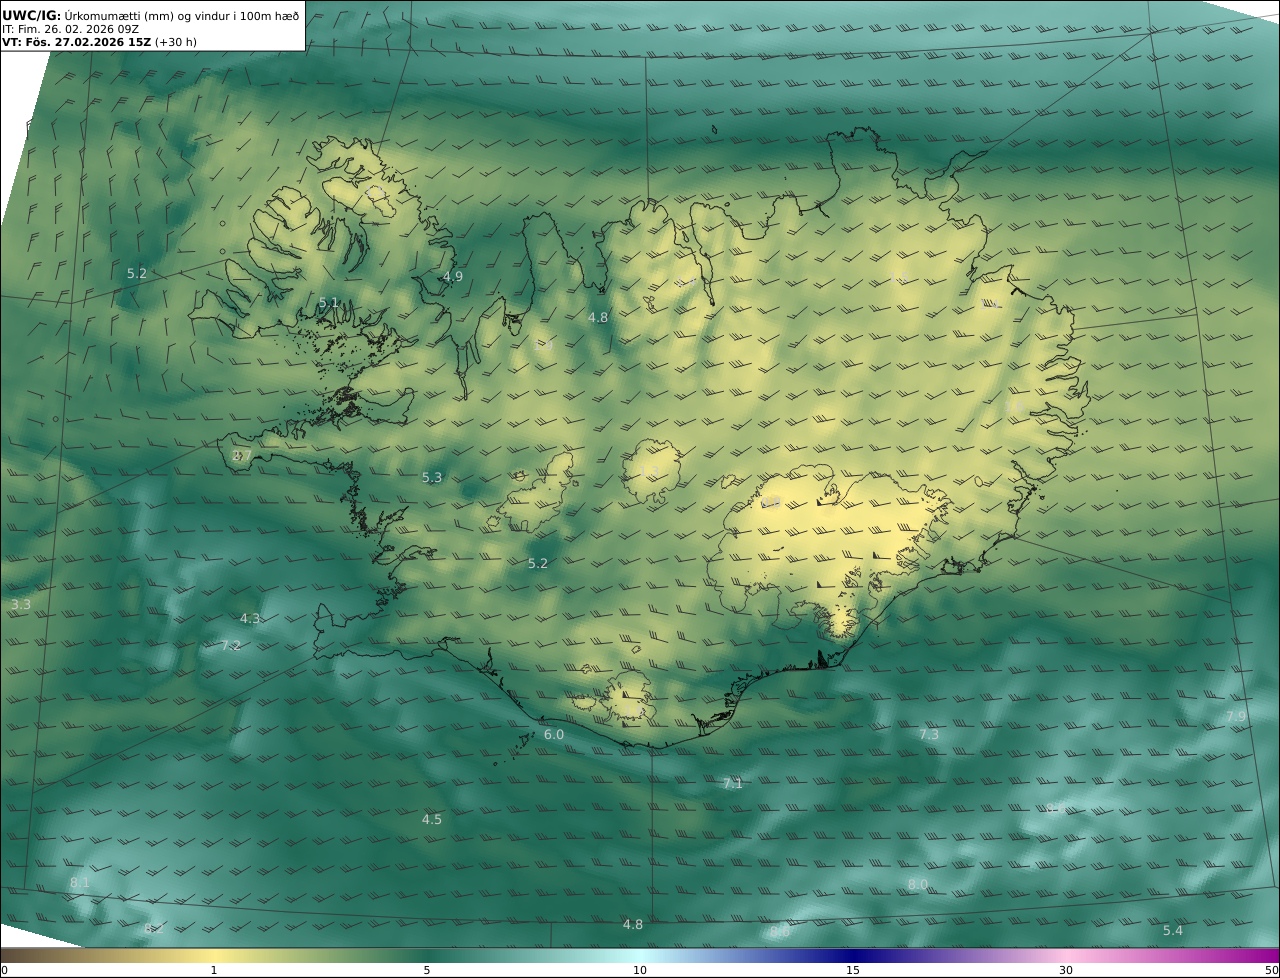
Task: Click the 7.1 map value
Action: 733,783
